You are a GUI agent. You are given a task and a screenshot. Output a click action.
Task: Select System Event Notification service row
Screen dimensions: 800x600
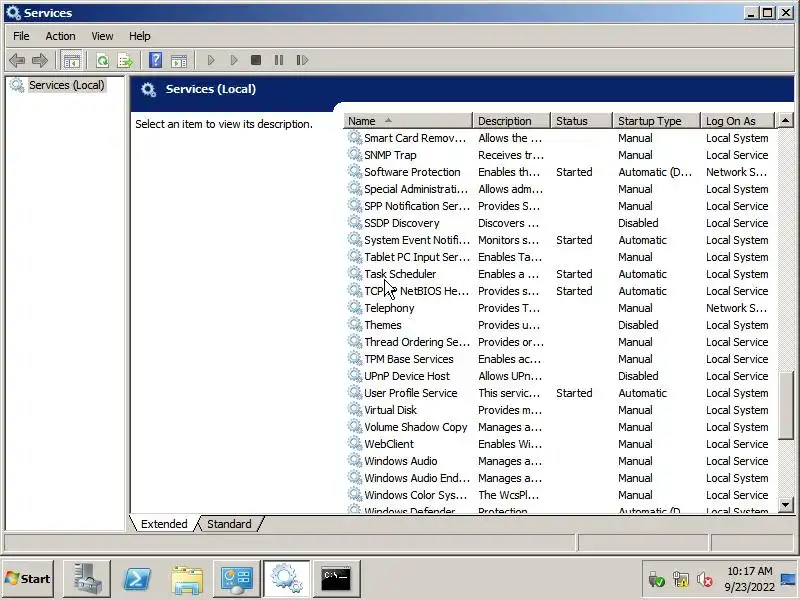558,240
